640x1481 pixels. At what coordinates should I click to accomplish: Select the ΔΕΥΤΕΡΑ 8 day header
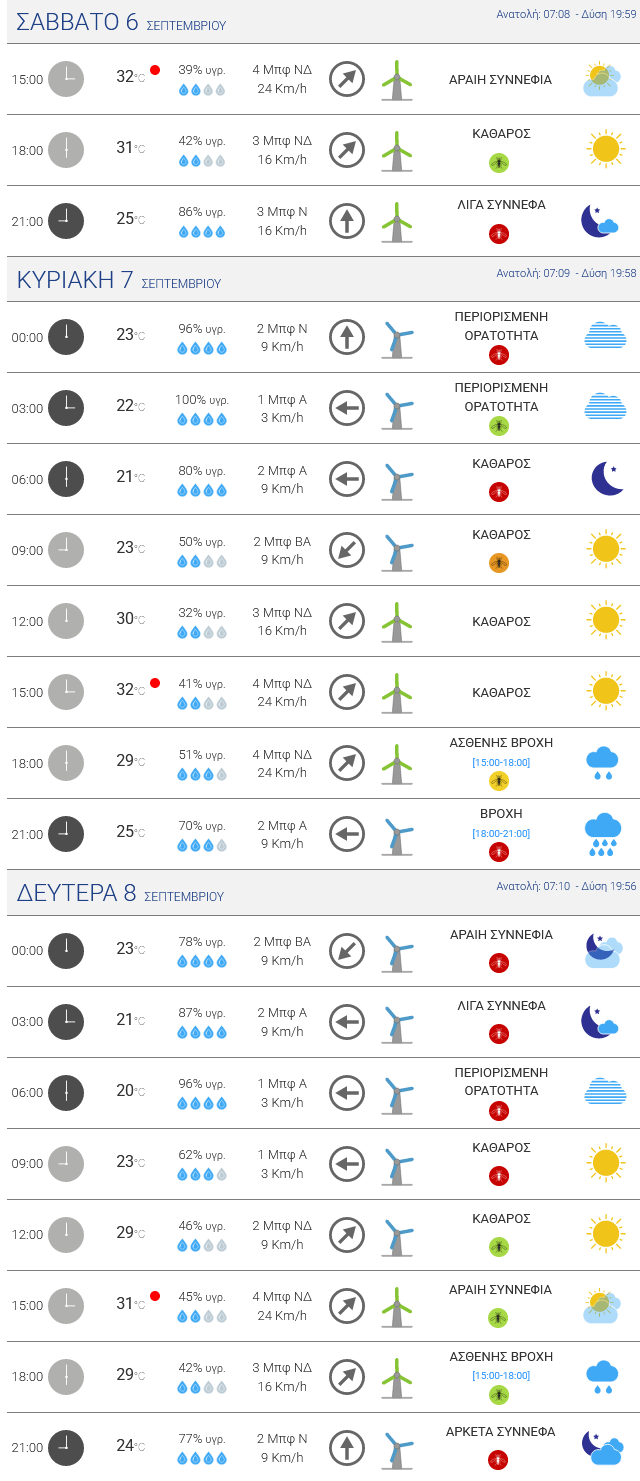click(76, 893)
